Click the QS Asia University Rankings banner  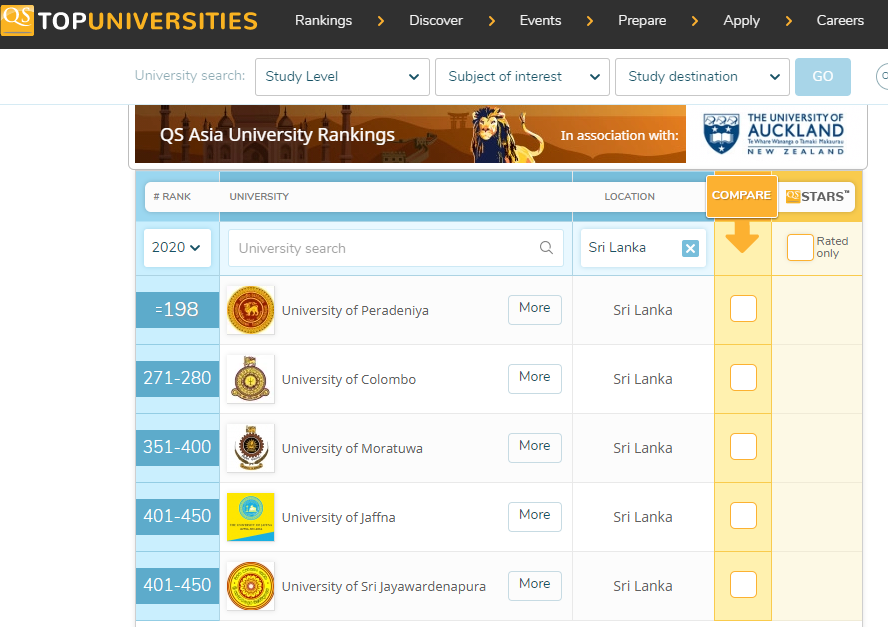click(410, 134)
